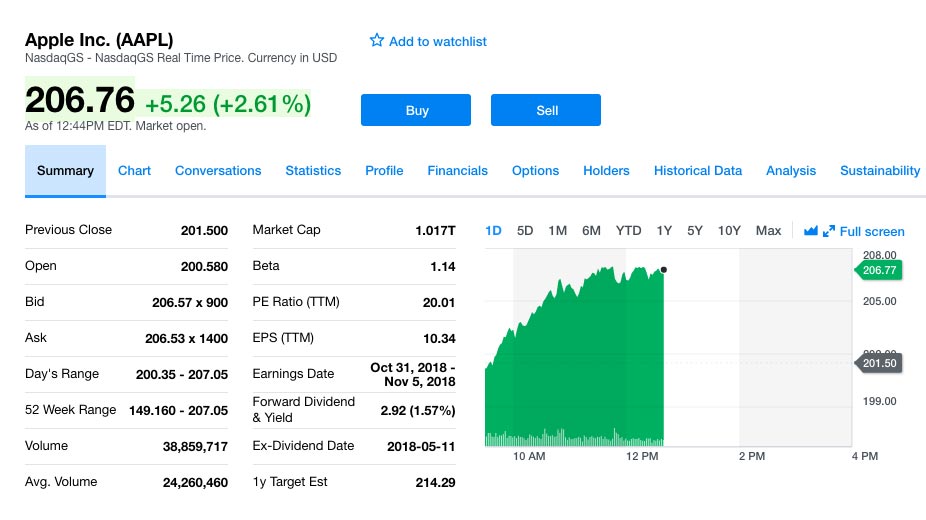926x520 pixels.
Task: Click the gray 201.50 previous close label
Action: (878, 363)
